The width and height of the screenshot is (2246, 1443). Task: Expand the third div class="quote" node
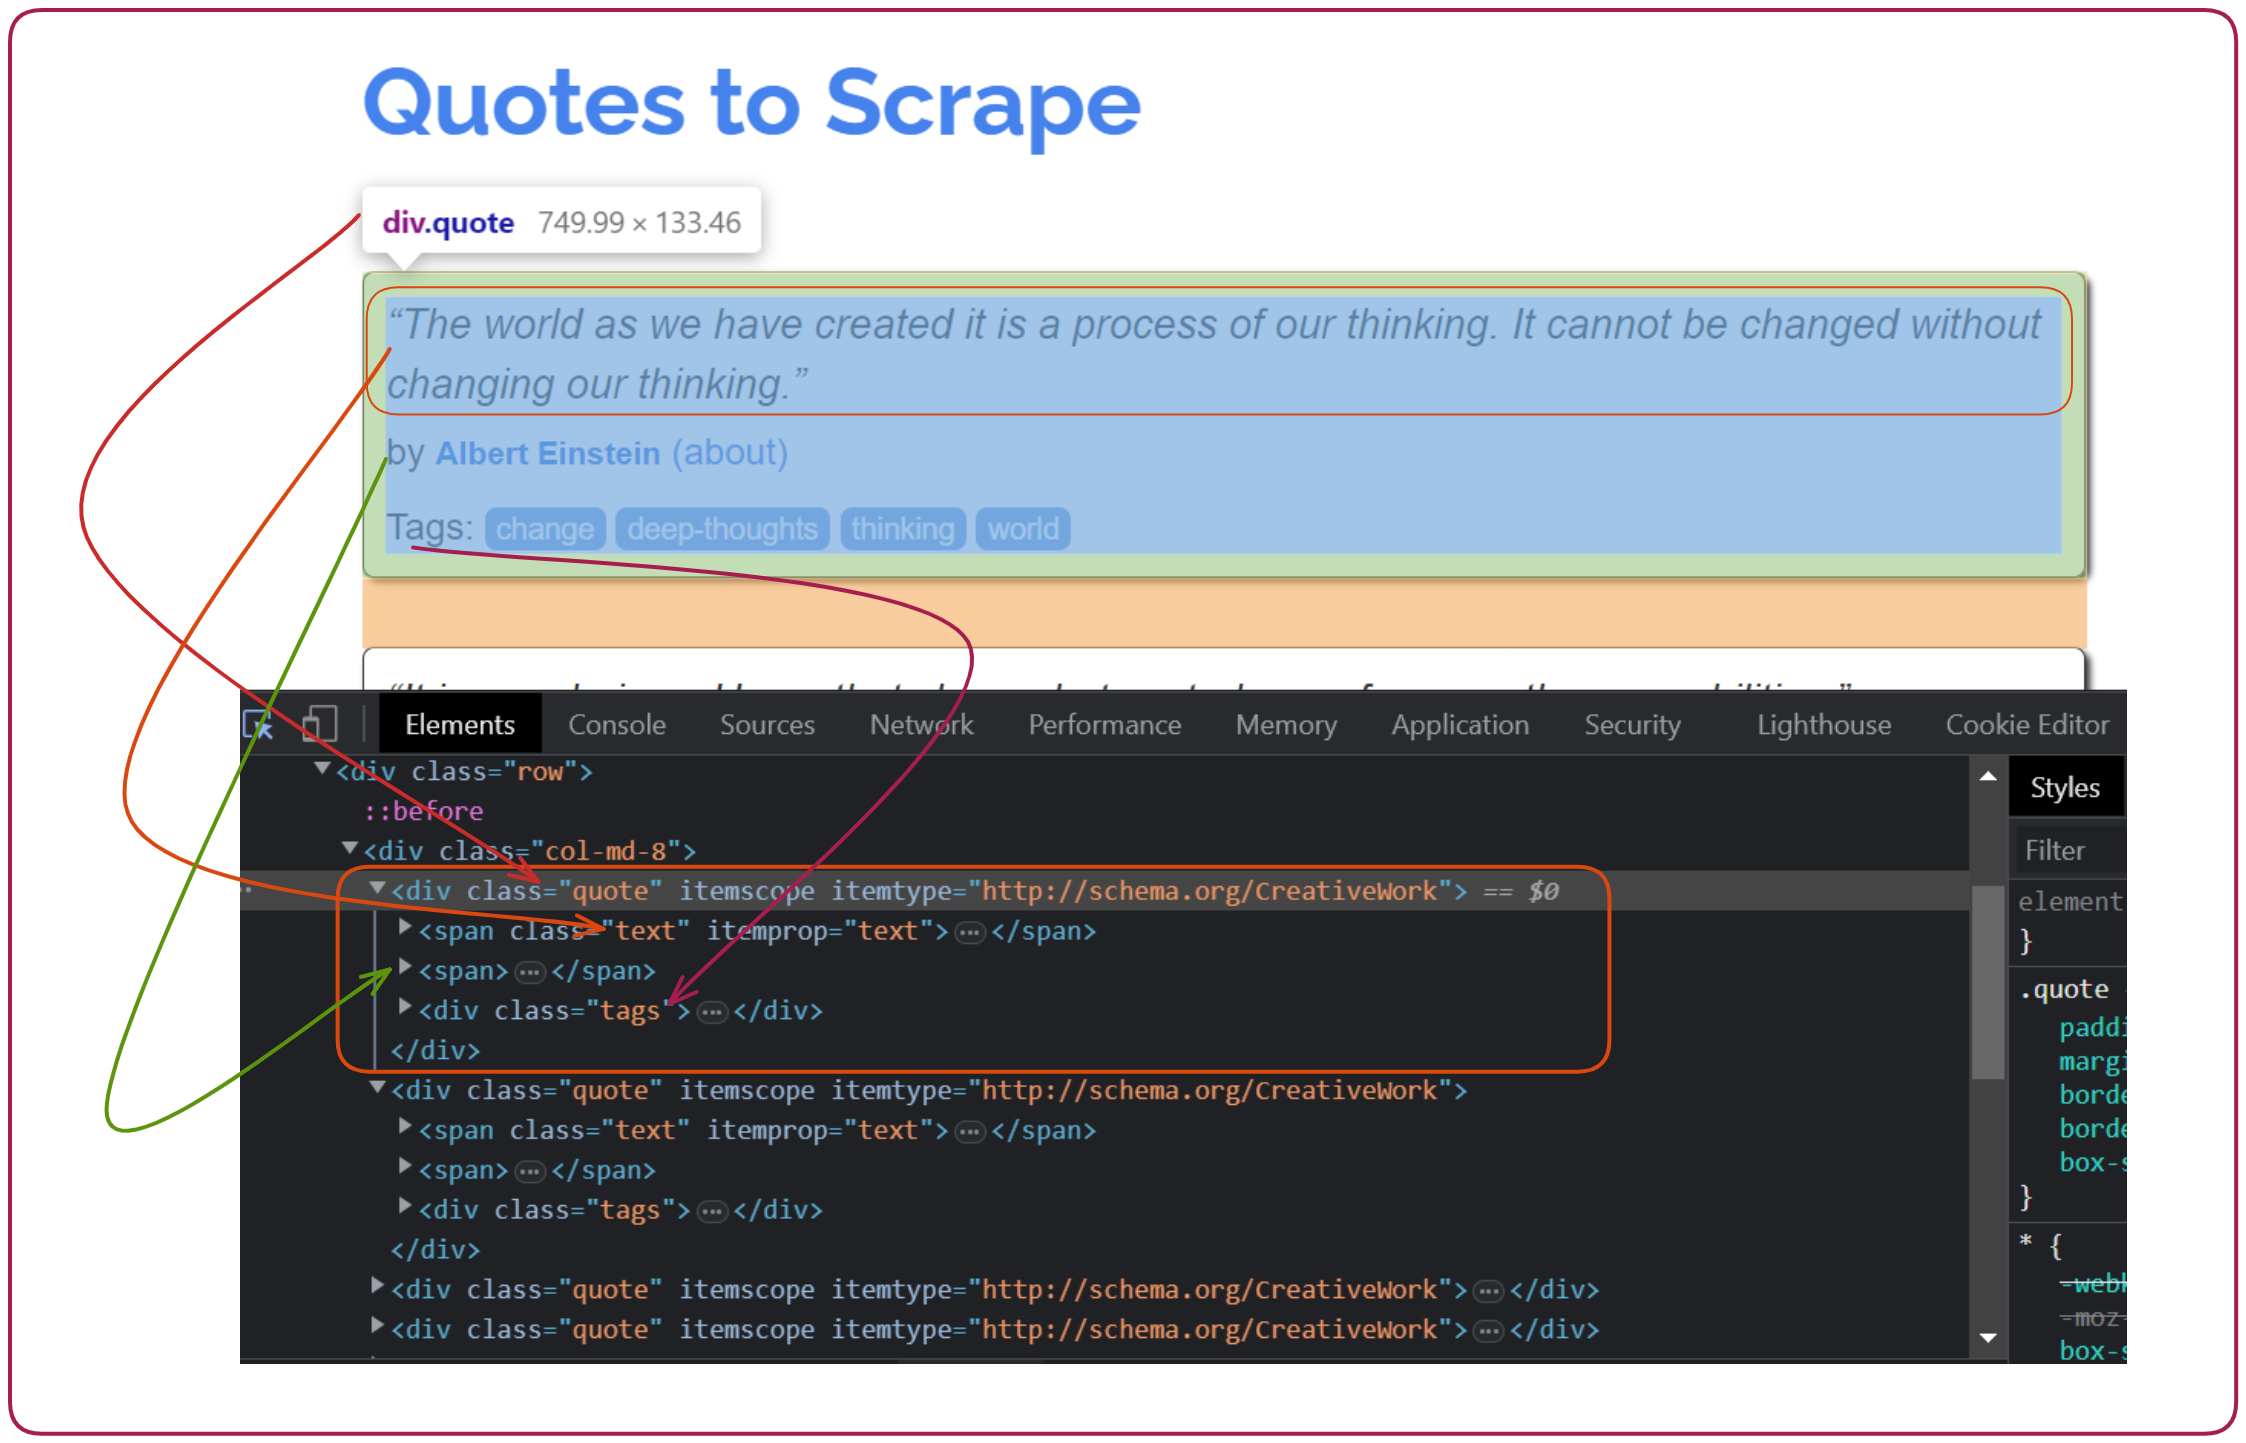pos(377,1286)
